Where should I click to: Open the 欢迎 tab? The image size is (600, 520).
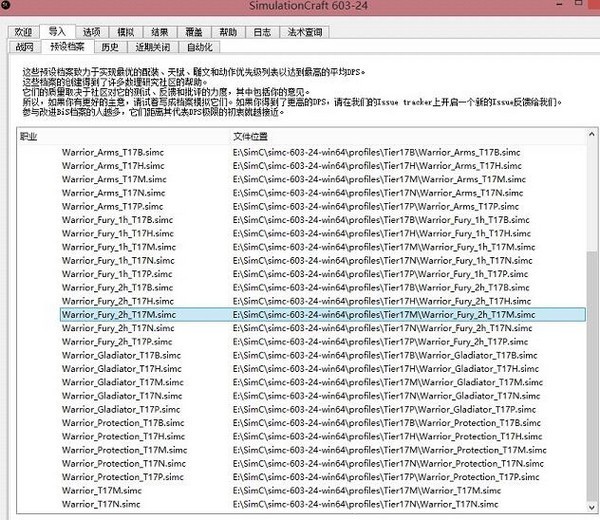[x=23, y=32]
